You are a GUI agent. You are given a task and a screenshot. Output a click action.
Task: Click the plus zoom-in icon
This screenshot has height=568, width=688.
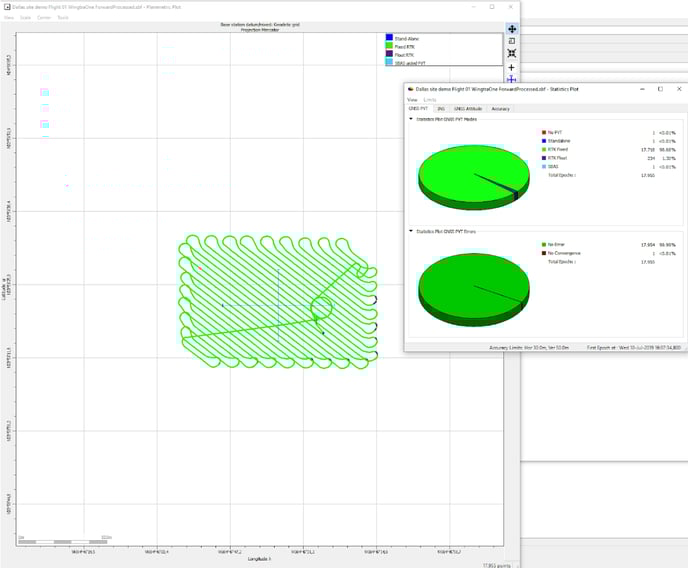[511, 68]
